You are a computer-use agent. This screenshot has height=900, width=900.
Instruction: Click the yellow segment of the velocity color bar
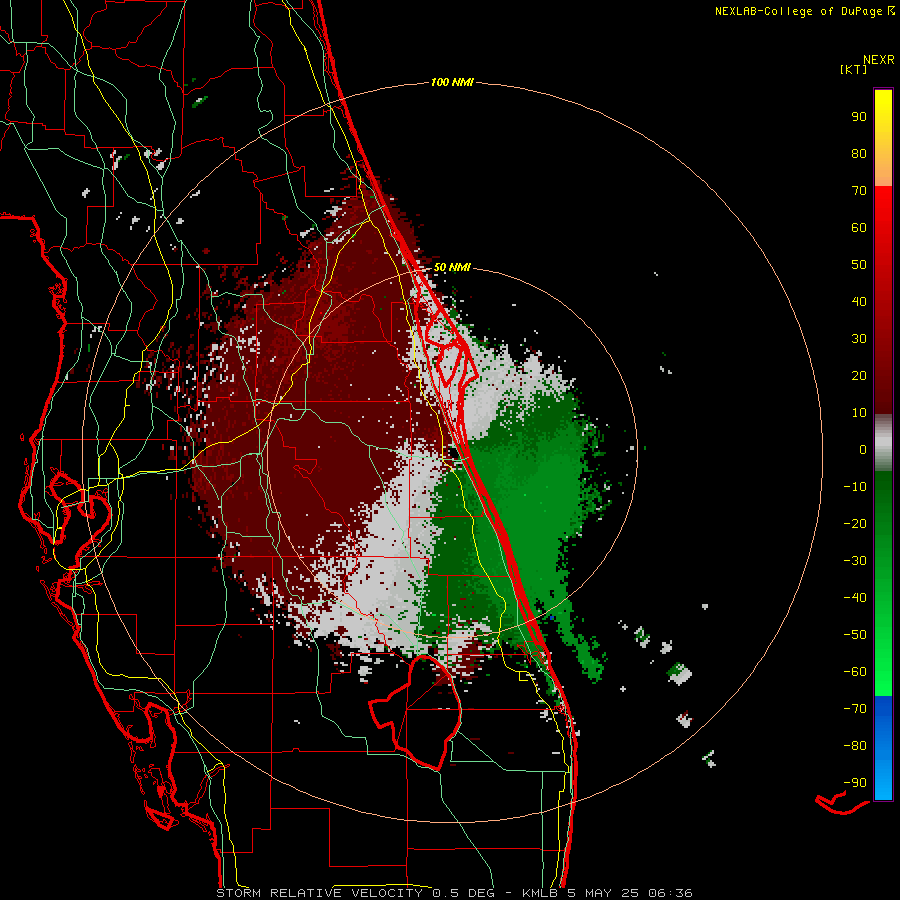(883, 138)
